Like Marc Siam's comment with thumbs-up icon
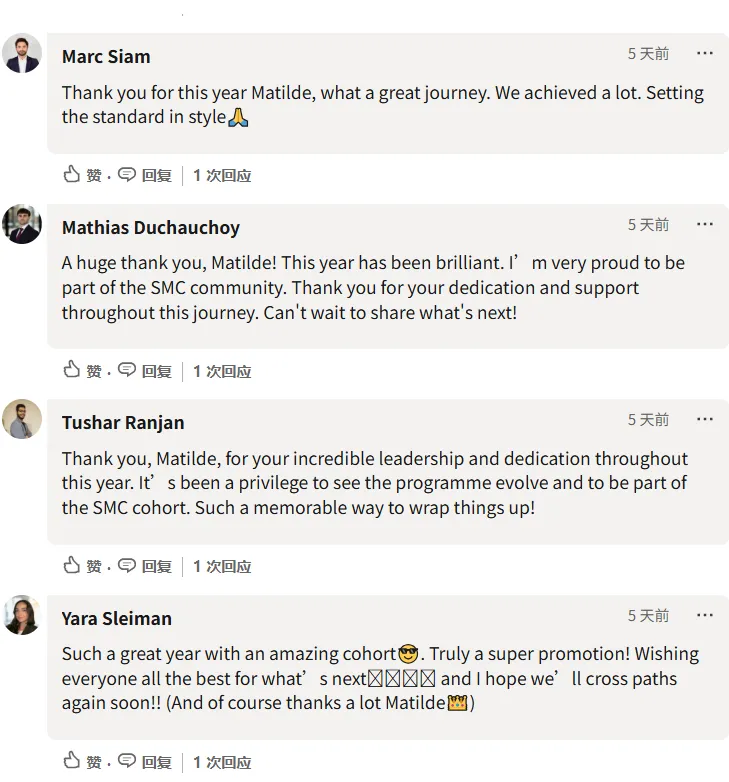This screenshot has height=782, width=729. point(72,175)
